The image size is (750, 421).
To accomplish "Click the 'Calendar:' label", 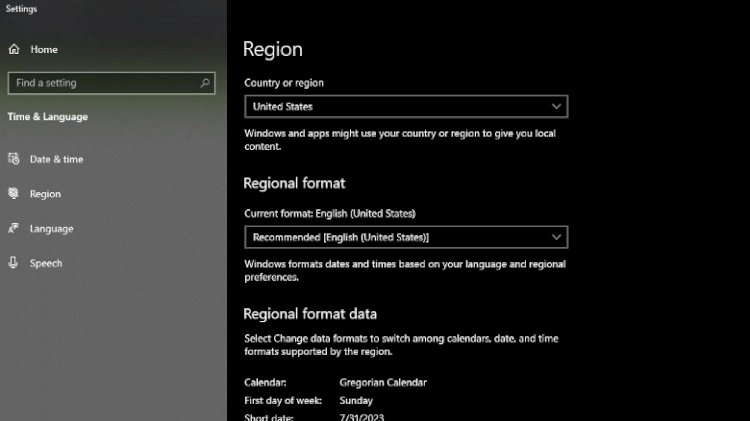I will (265, 382).
